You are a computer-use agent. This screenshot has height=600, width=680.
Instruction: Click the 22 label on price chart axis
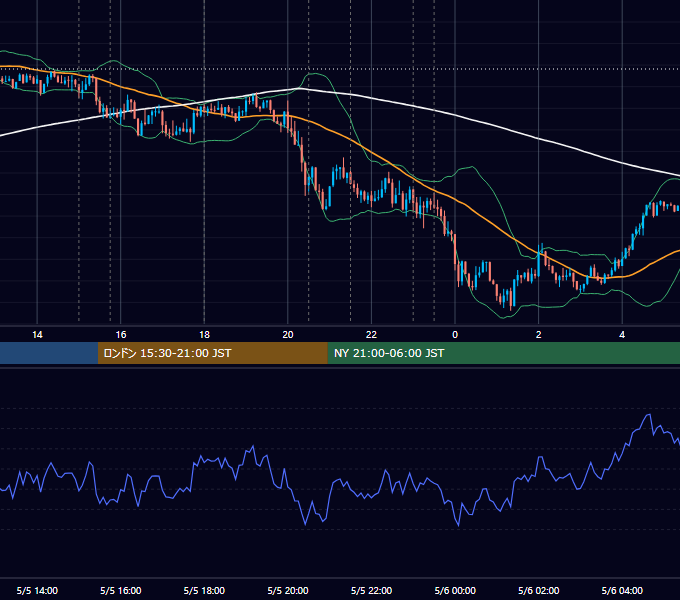coord(371,335)
